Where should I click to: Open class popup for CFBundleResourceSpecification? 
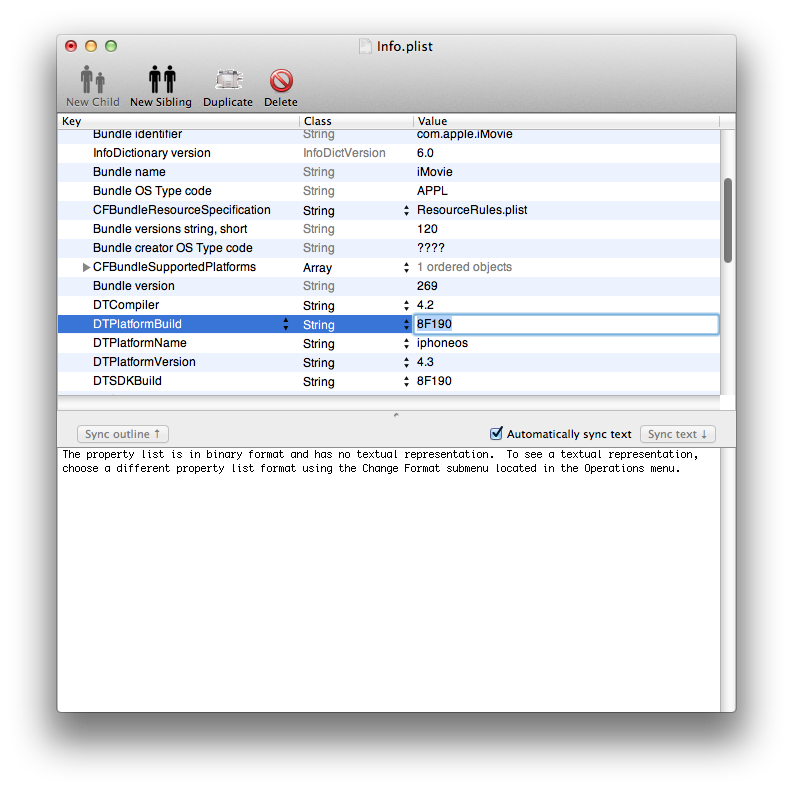pos(406,210)
